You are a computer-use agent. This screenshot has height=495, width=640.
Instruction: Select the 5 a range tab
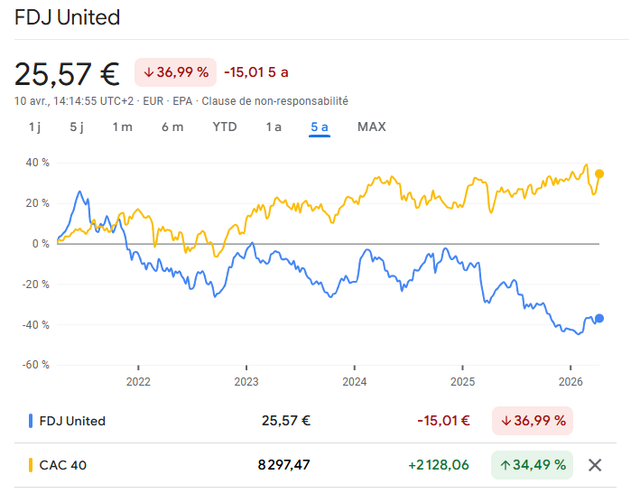[320, 127]
